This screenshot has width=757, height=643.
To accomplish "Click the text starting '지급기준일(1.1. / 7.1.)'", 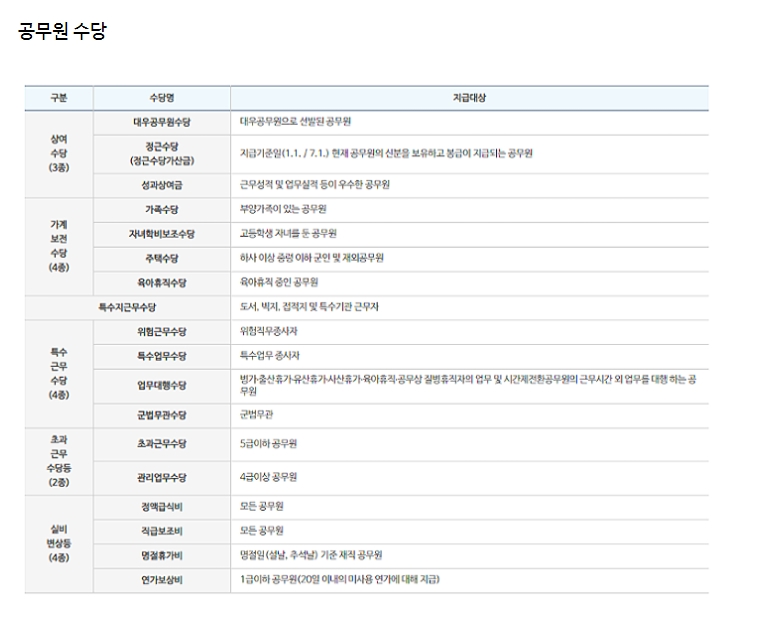I will [x=386, y=154].
